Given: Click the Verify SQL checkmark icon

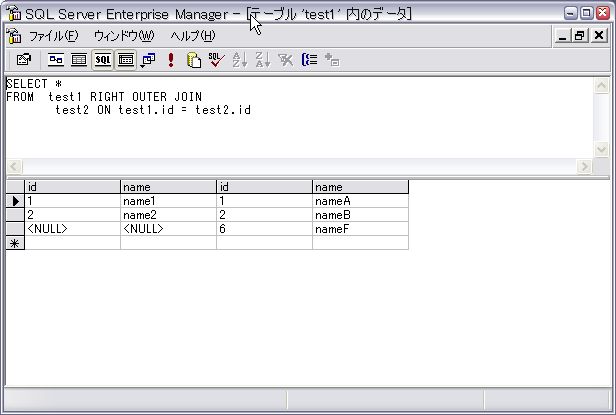Looking at the screenshot, I should [216, 60].
